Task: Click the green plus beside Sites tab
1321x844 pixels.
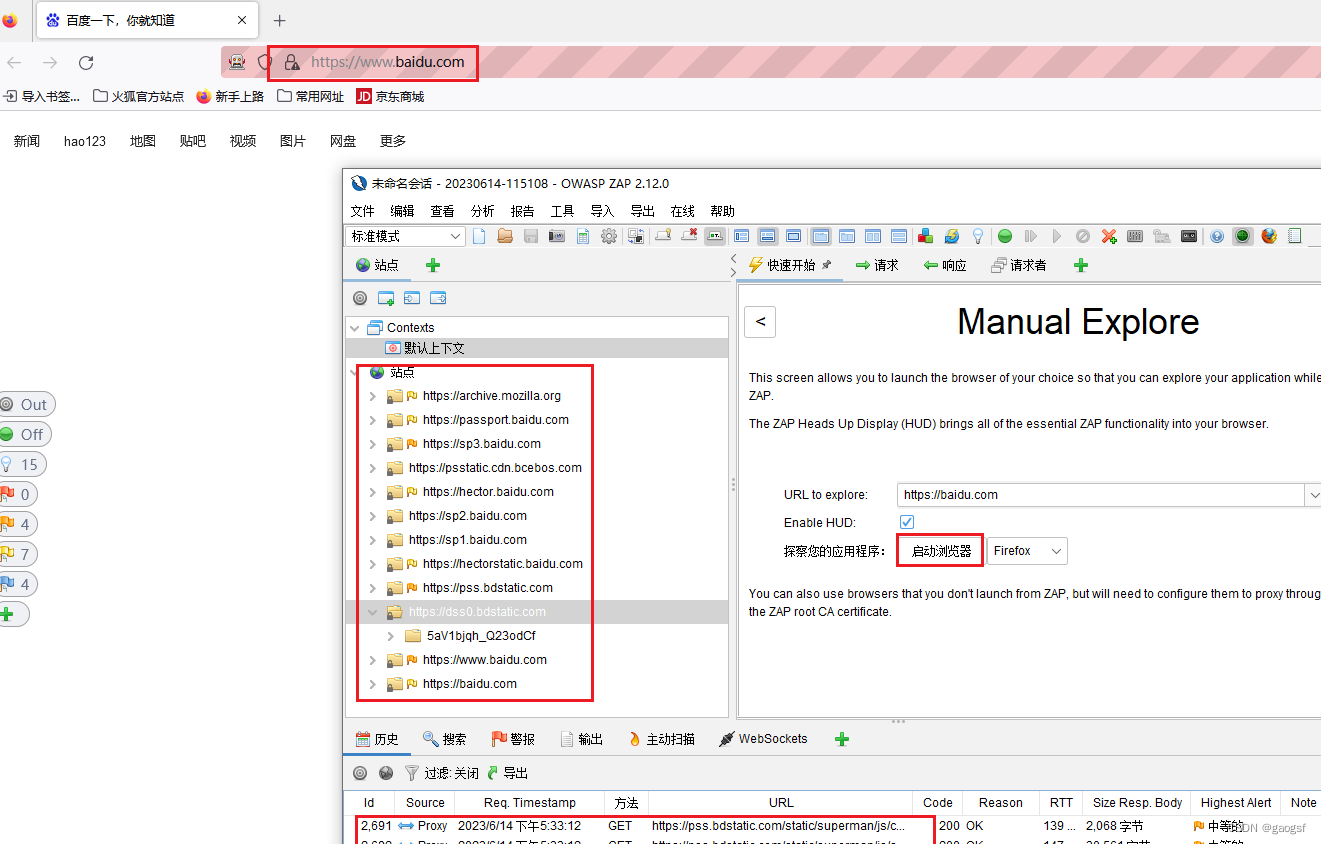Action: pyautogui.click(x=433, y=265)
